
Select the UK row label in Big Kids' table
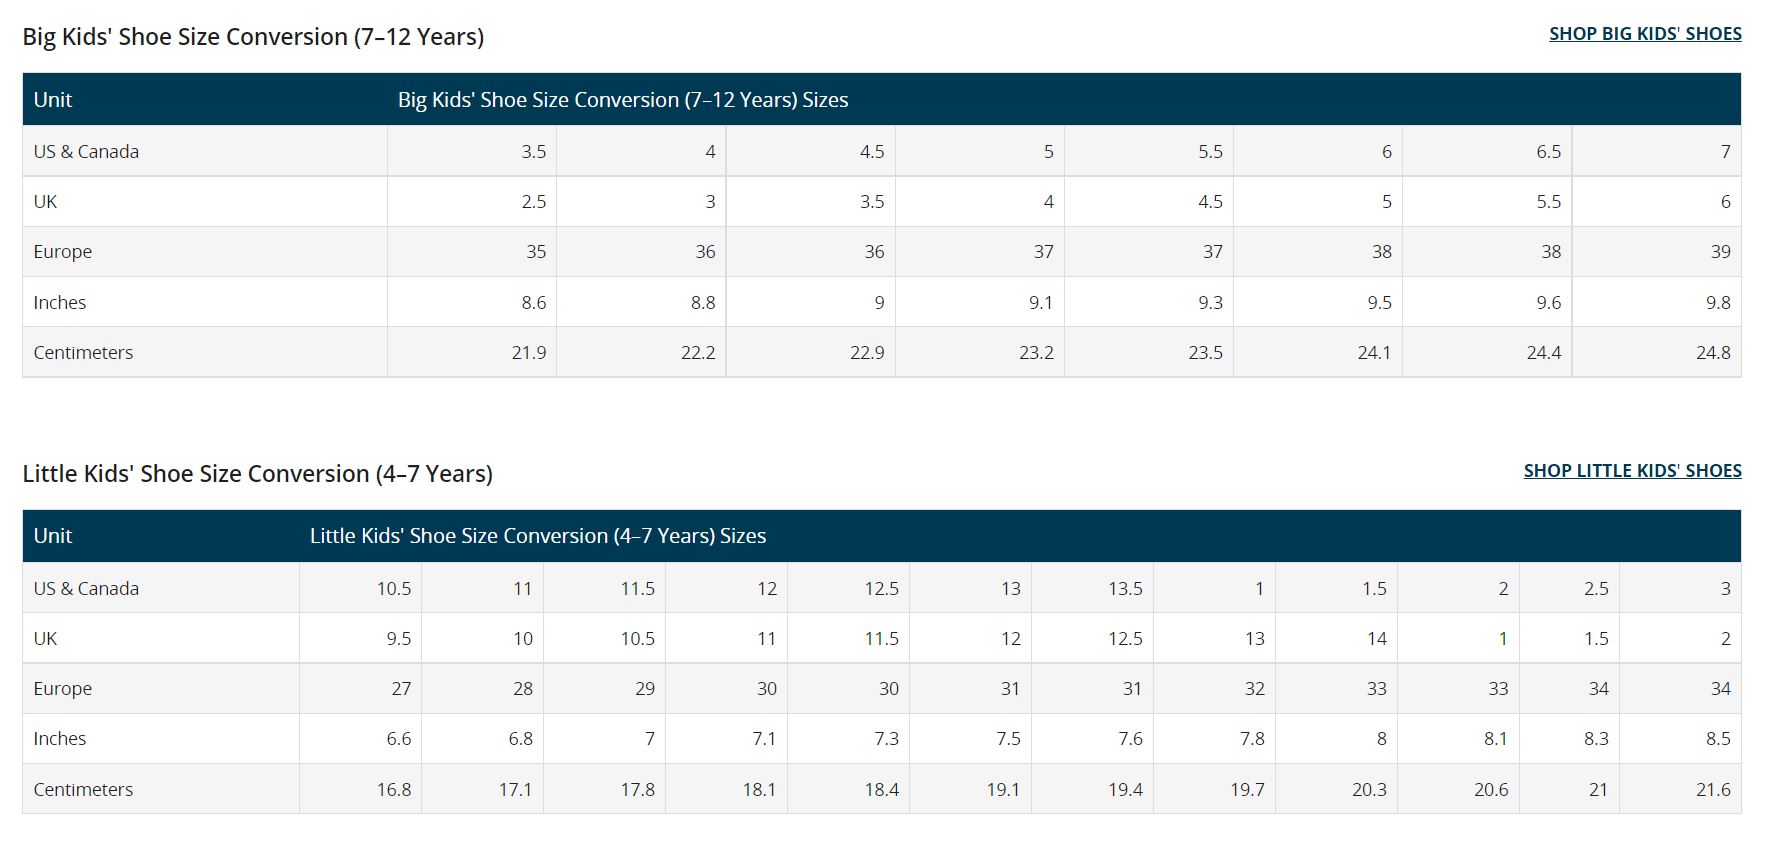coord(46,202)
